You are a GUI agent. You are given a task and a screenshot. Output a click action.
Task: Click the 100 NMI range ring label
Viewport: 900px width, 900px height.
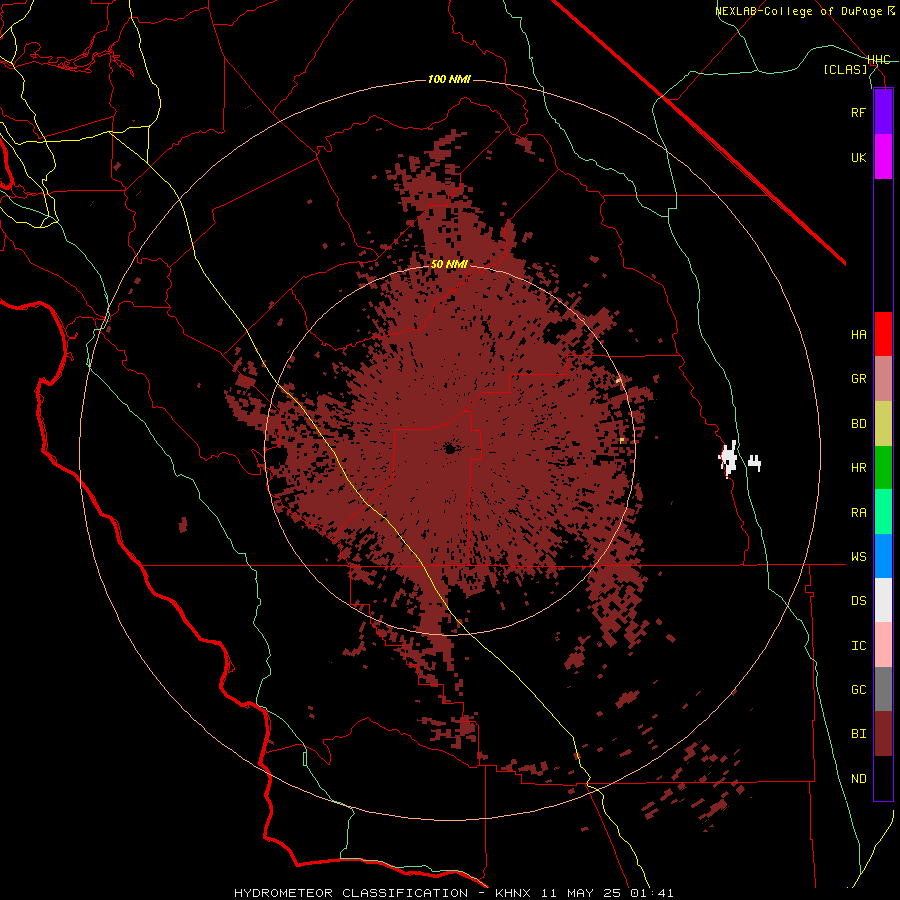449,79
